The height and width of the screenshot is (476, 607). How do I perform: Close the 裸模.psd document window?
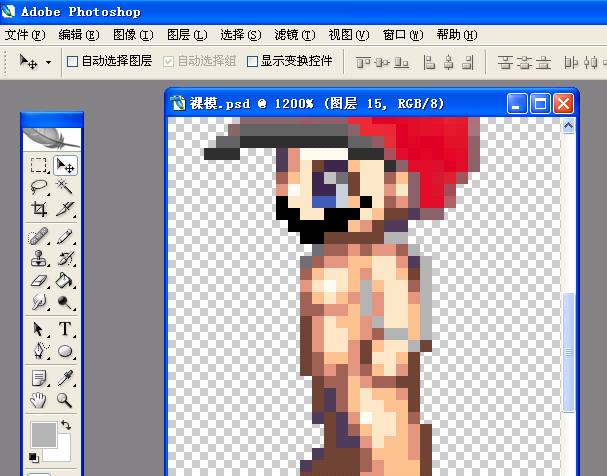pos(563,104)
